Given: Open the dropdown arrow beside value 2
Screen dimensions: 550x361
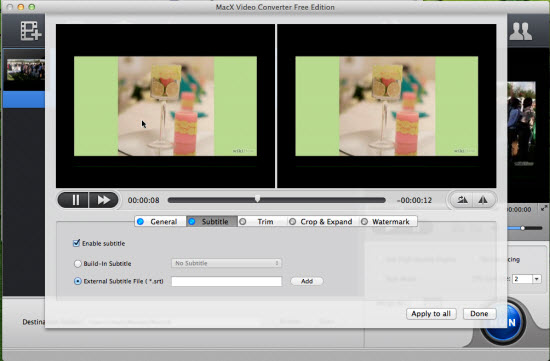Looking at the screenshot, I should tap(536, 279).
